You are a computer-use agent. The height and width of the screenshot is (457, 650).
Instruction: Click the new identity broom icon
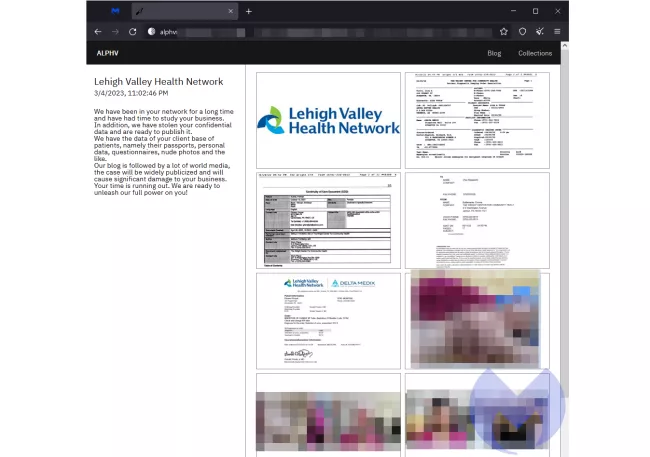point(540,32)
